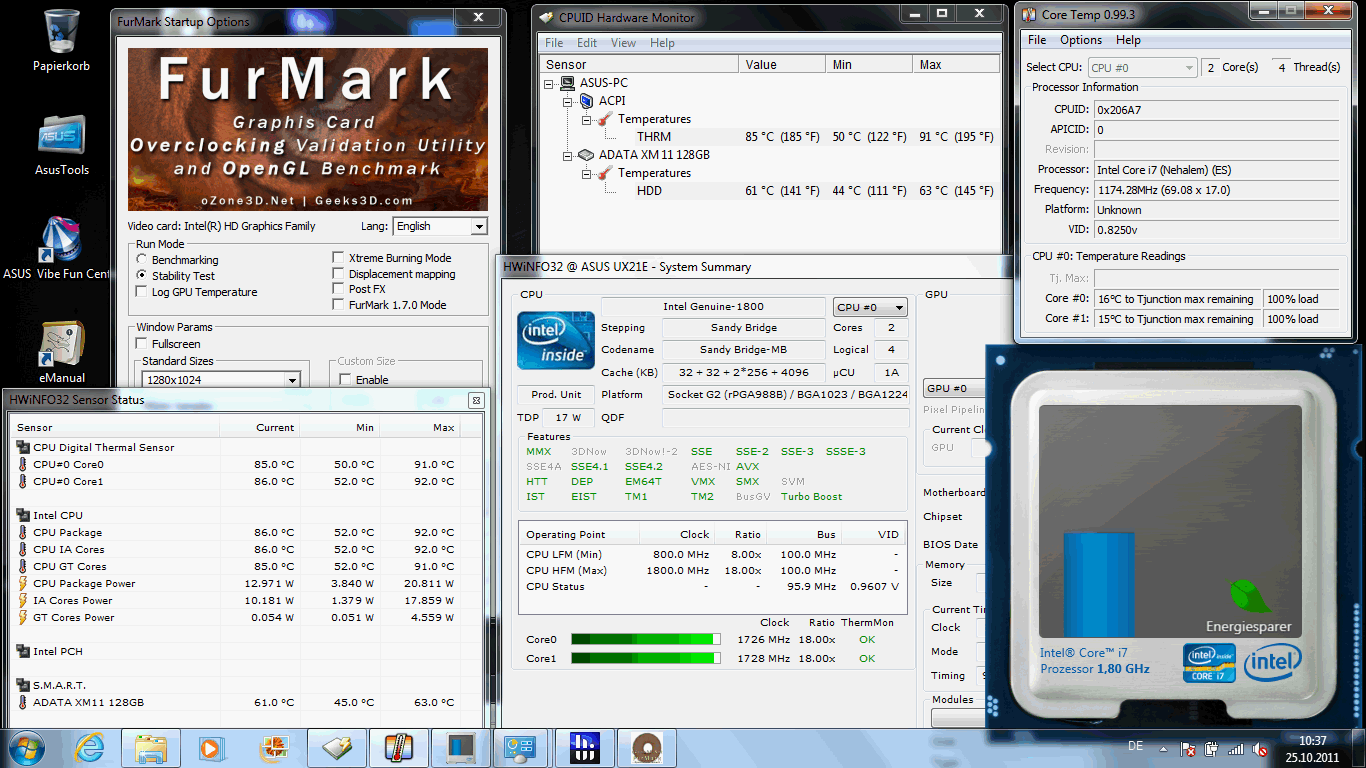Open the ASUS Vibe Fun Center desktop shortcut
Screen dimensions: 1366x768
tap(58, 248)
